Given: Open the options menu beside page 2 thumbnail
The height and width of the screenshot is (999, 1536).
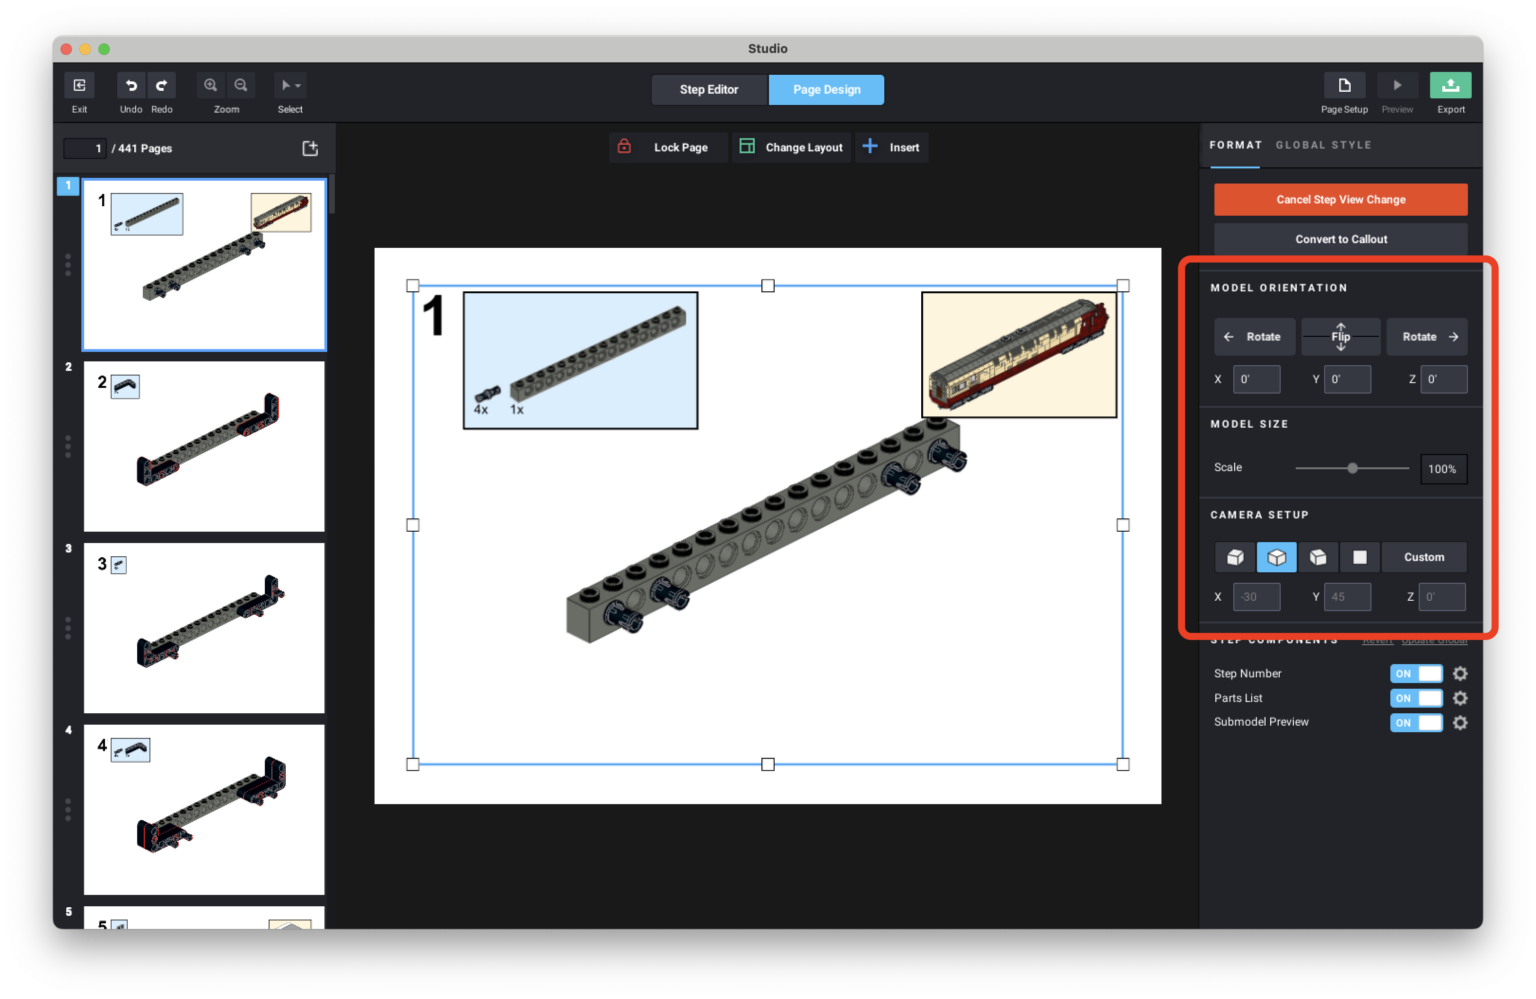Looking at the screenshot, I should tap(67, 447).
